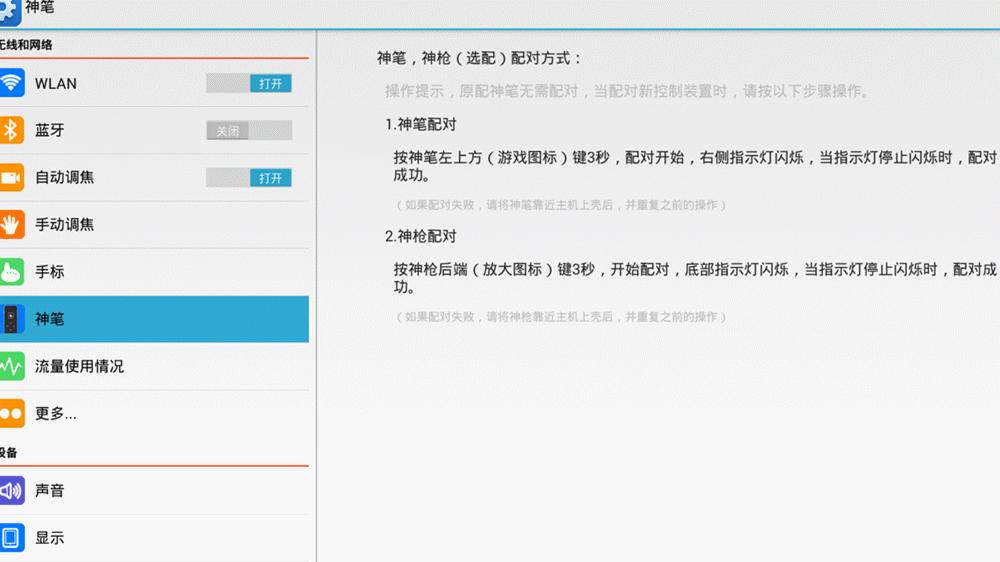The width and height of the screenshot is (1000, 562).
Task: Click the 神笔 remote pen icon
Action: pyautogui.click(x=11, y=319)
